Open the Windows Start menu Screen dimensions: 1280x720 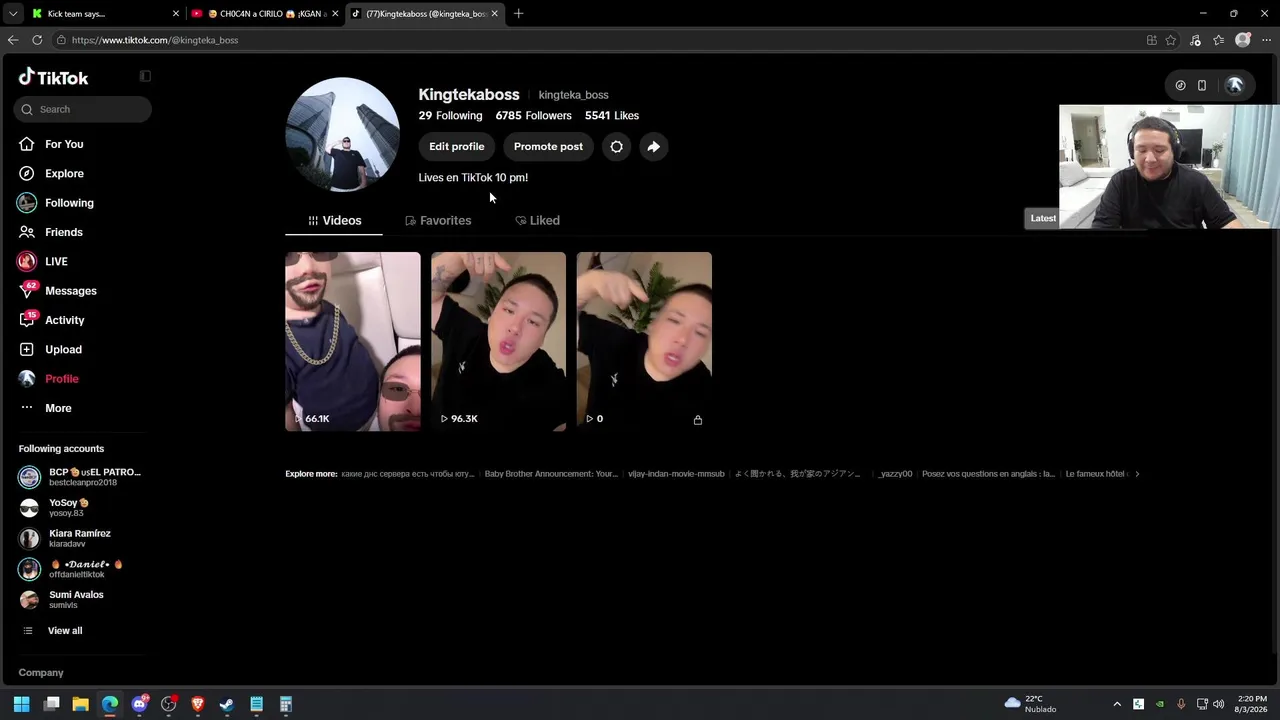point(22,704)
